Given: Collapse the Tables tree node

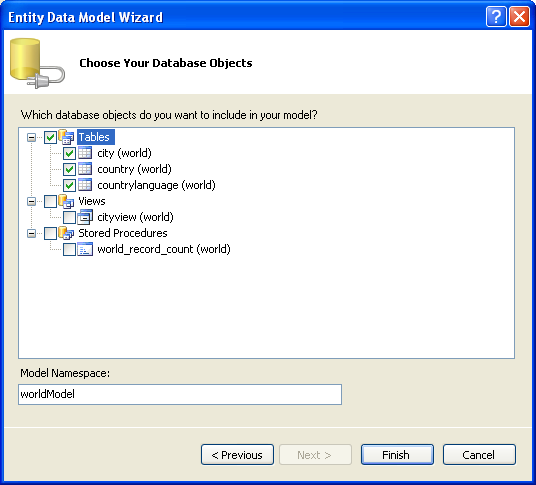Looking at the screenshot, I should pos(31,137).
